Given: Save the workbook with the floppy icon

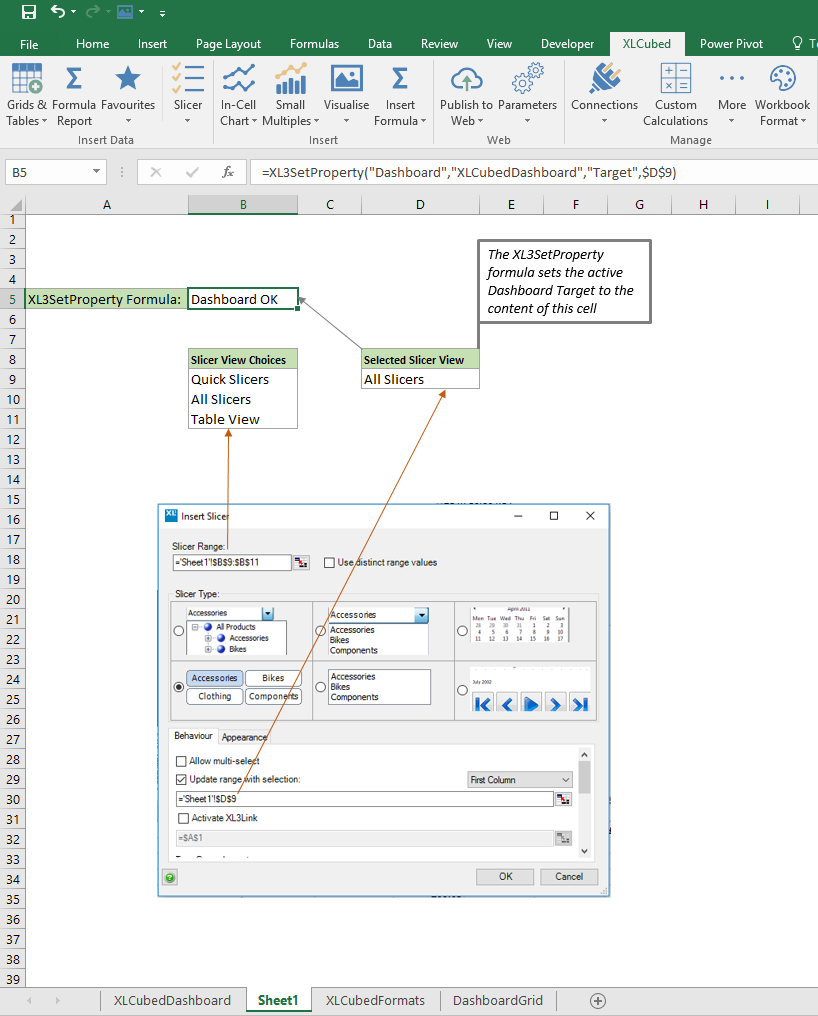Looking at the screenshot, I should pos(28,13).
